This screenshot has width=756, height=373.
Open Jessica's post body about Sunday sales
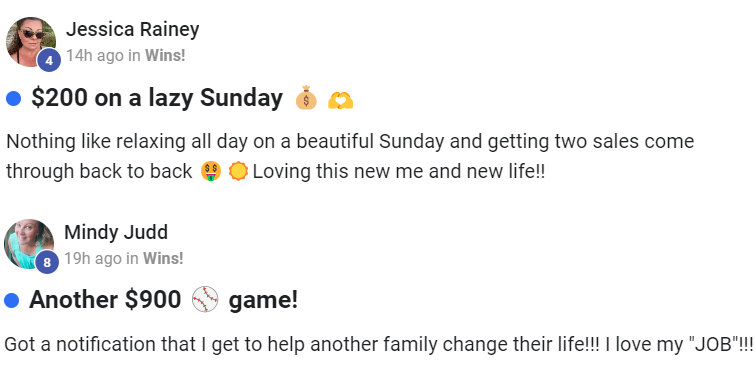pyautogui.click(x=350, y=156)
